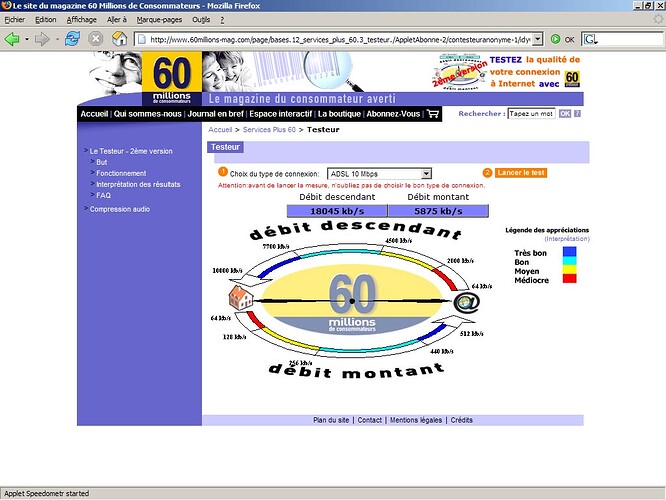Click the Mentions légales footer link
The width and height of the screenshot is (666, 500).
416,420
